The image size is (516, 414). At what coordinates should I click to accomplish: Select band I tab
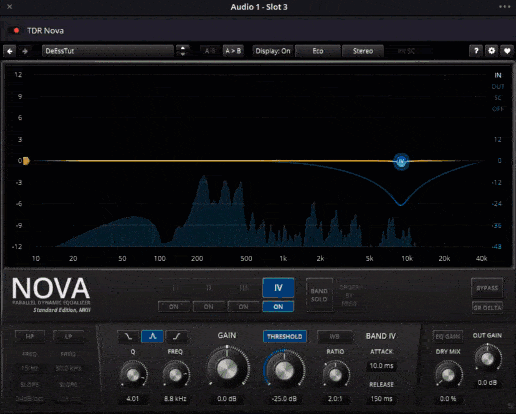tap(174, 288)
